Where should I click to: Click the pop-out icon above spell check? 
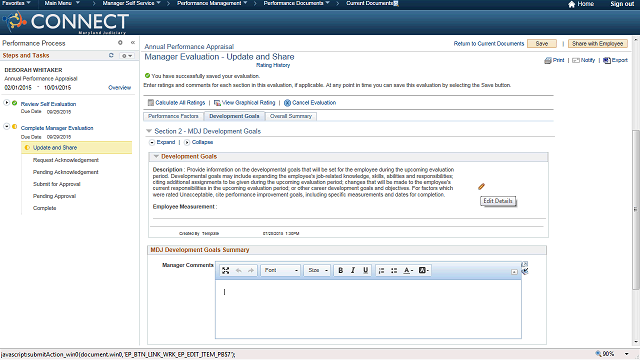click(x=525, y=264)
